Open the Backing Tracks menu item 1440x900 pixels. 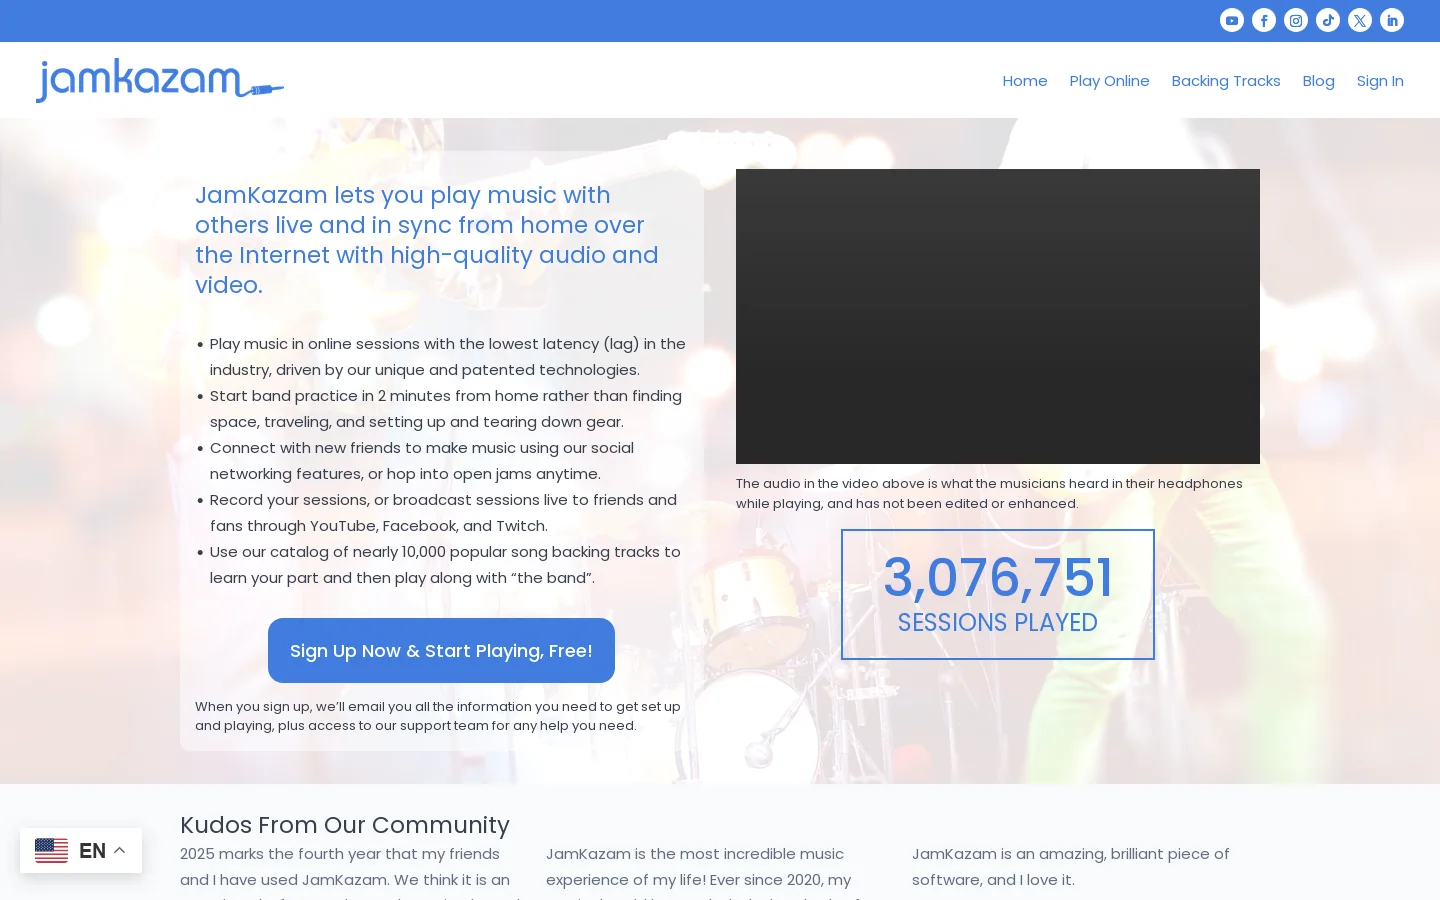(x=1226, y=81)
